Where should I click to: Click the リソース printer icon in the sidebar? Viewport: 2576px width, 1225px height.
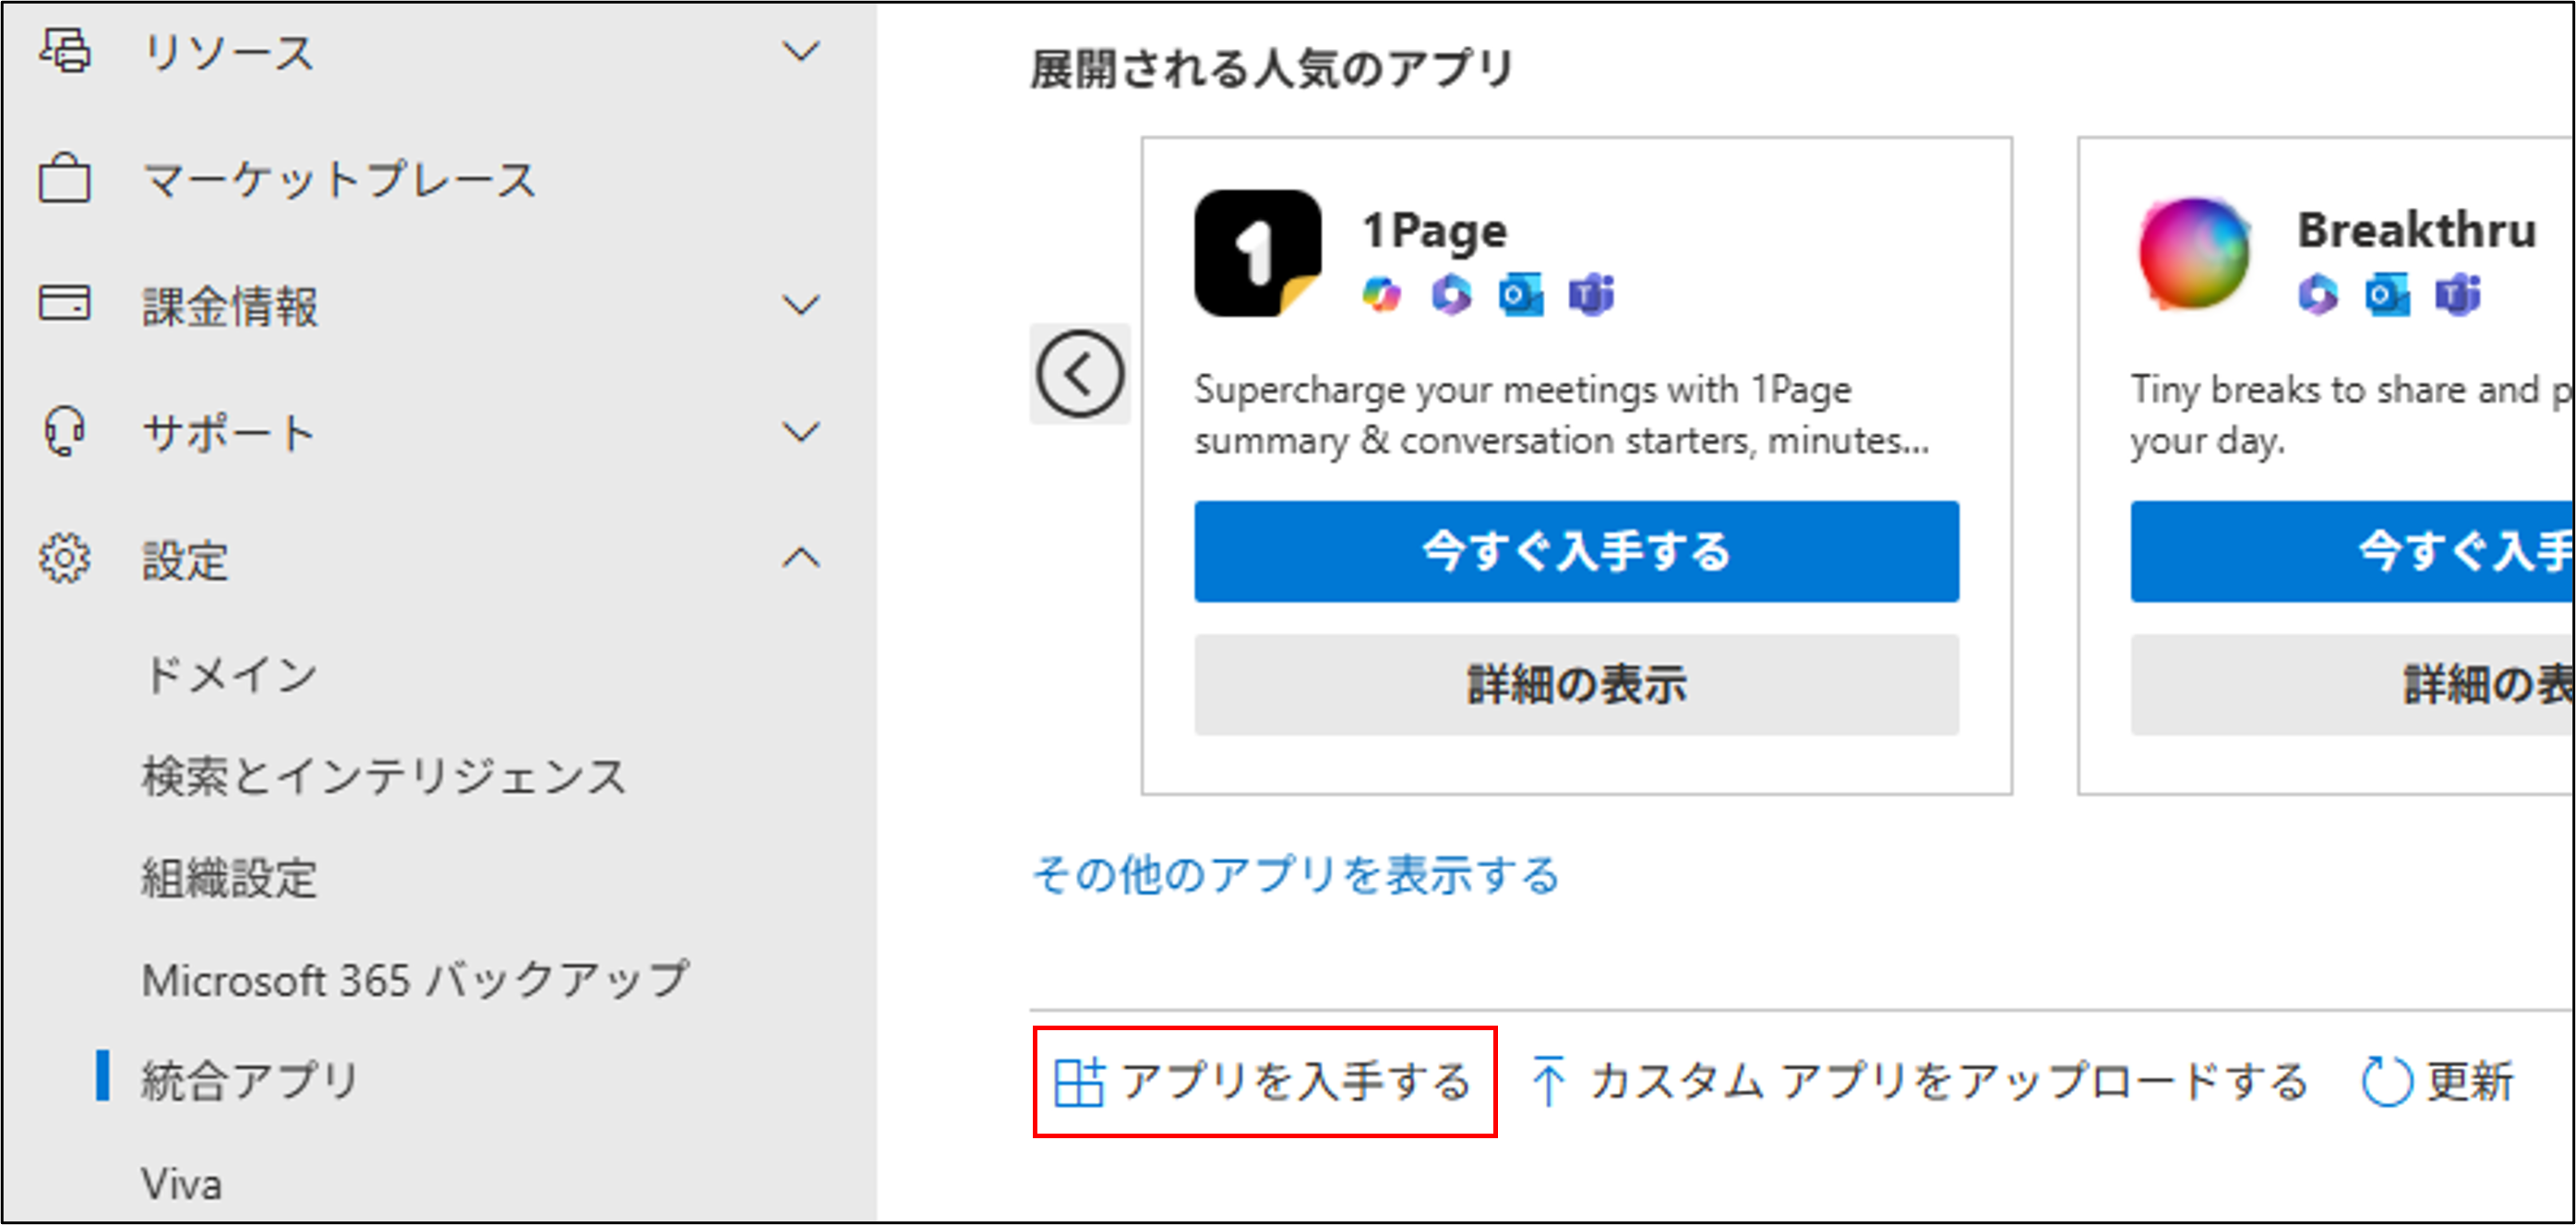click(65, 50)
